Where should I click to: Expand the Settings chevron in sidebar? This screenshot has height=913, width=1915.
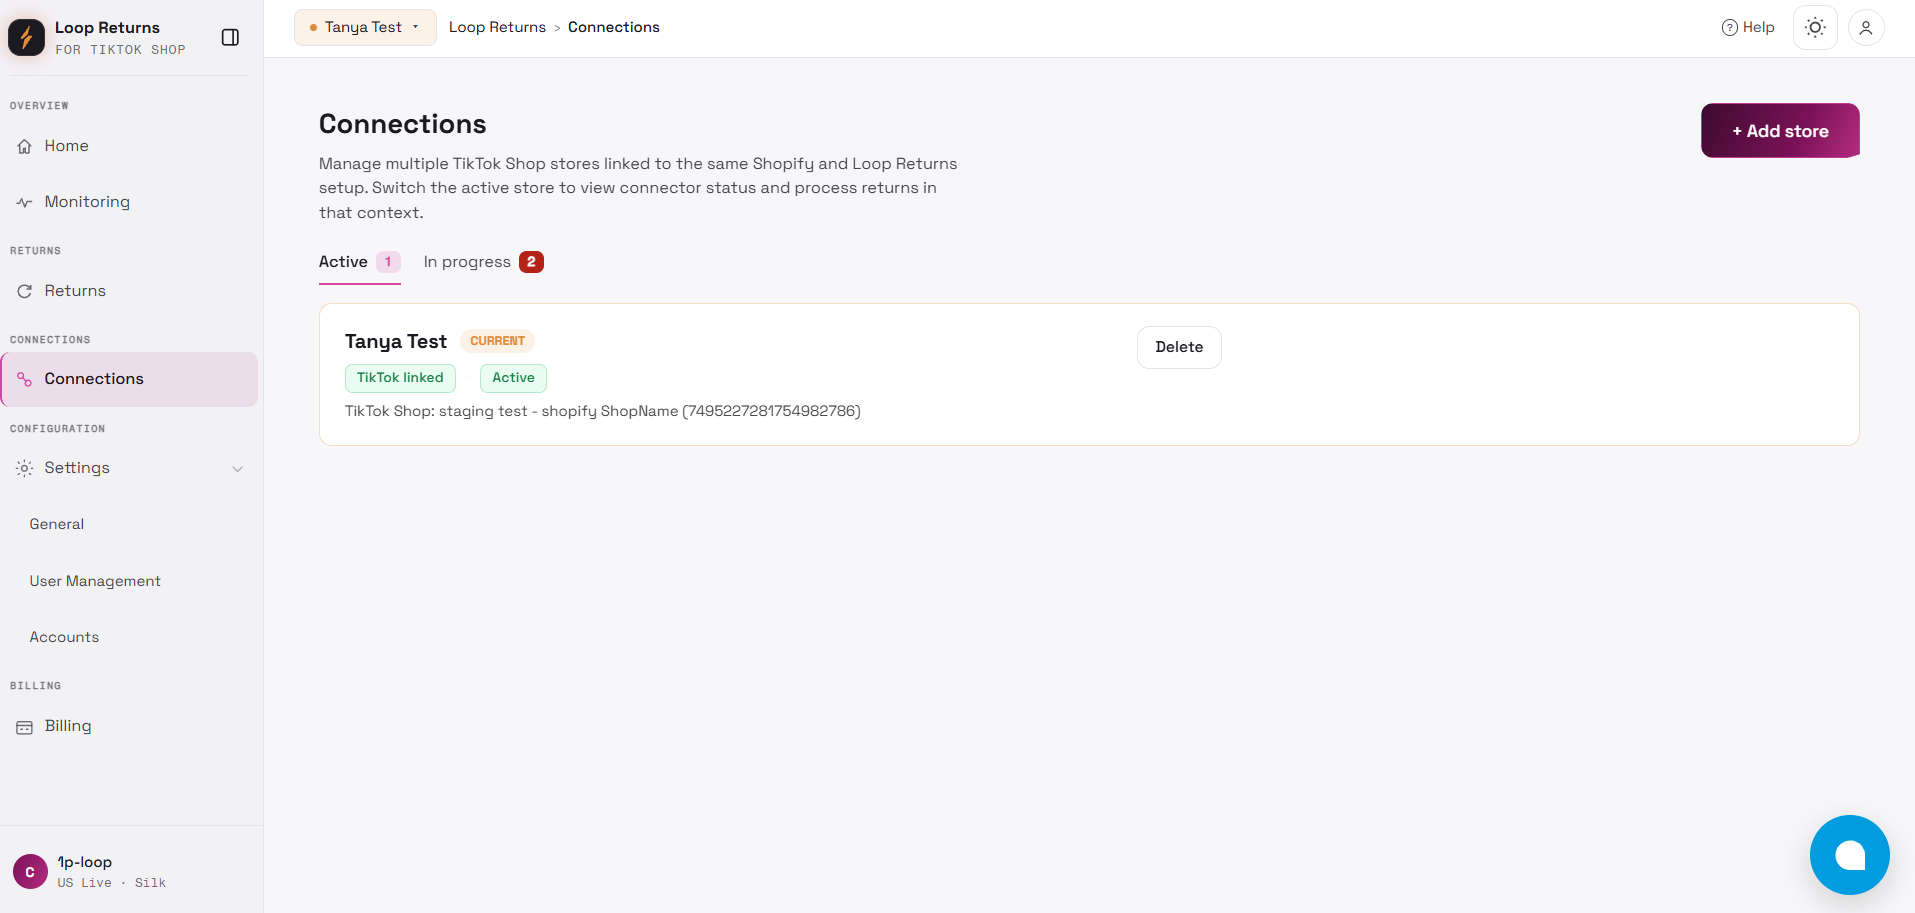point(238,469)
